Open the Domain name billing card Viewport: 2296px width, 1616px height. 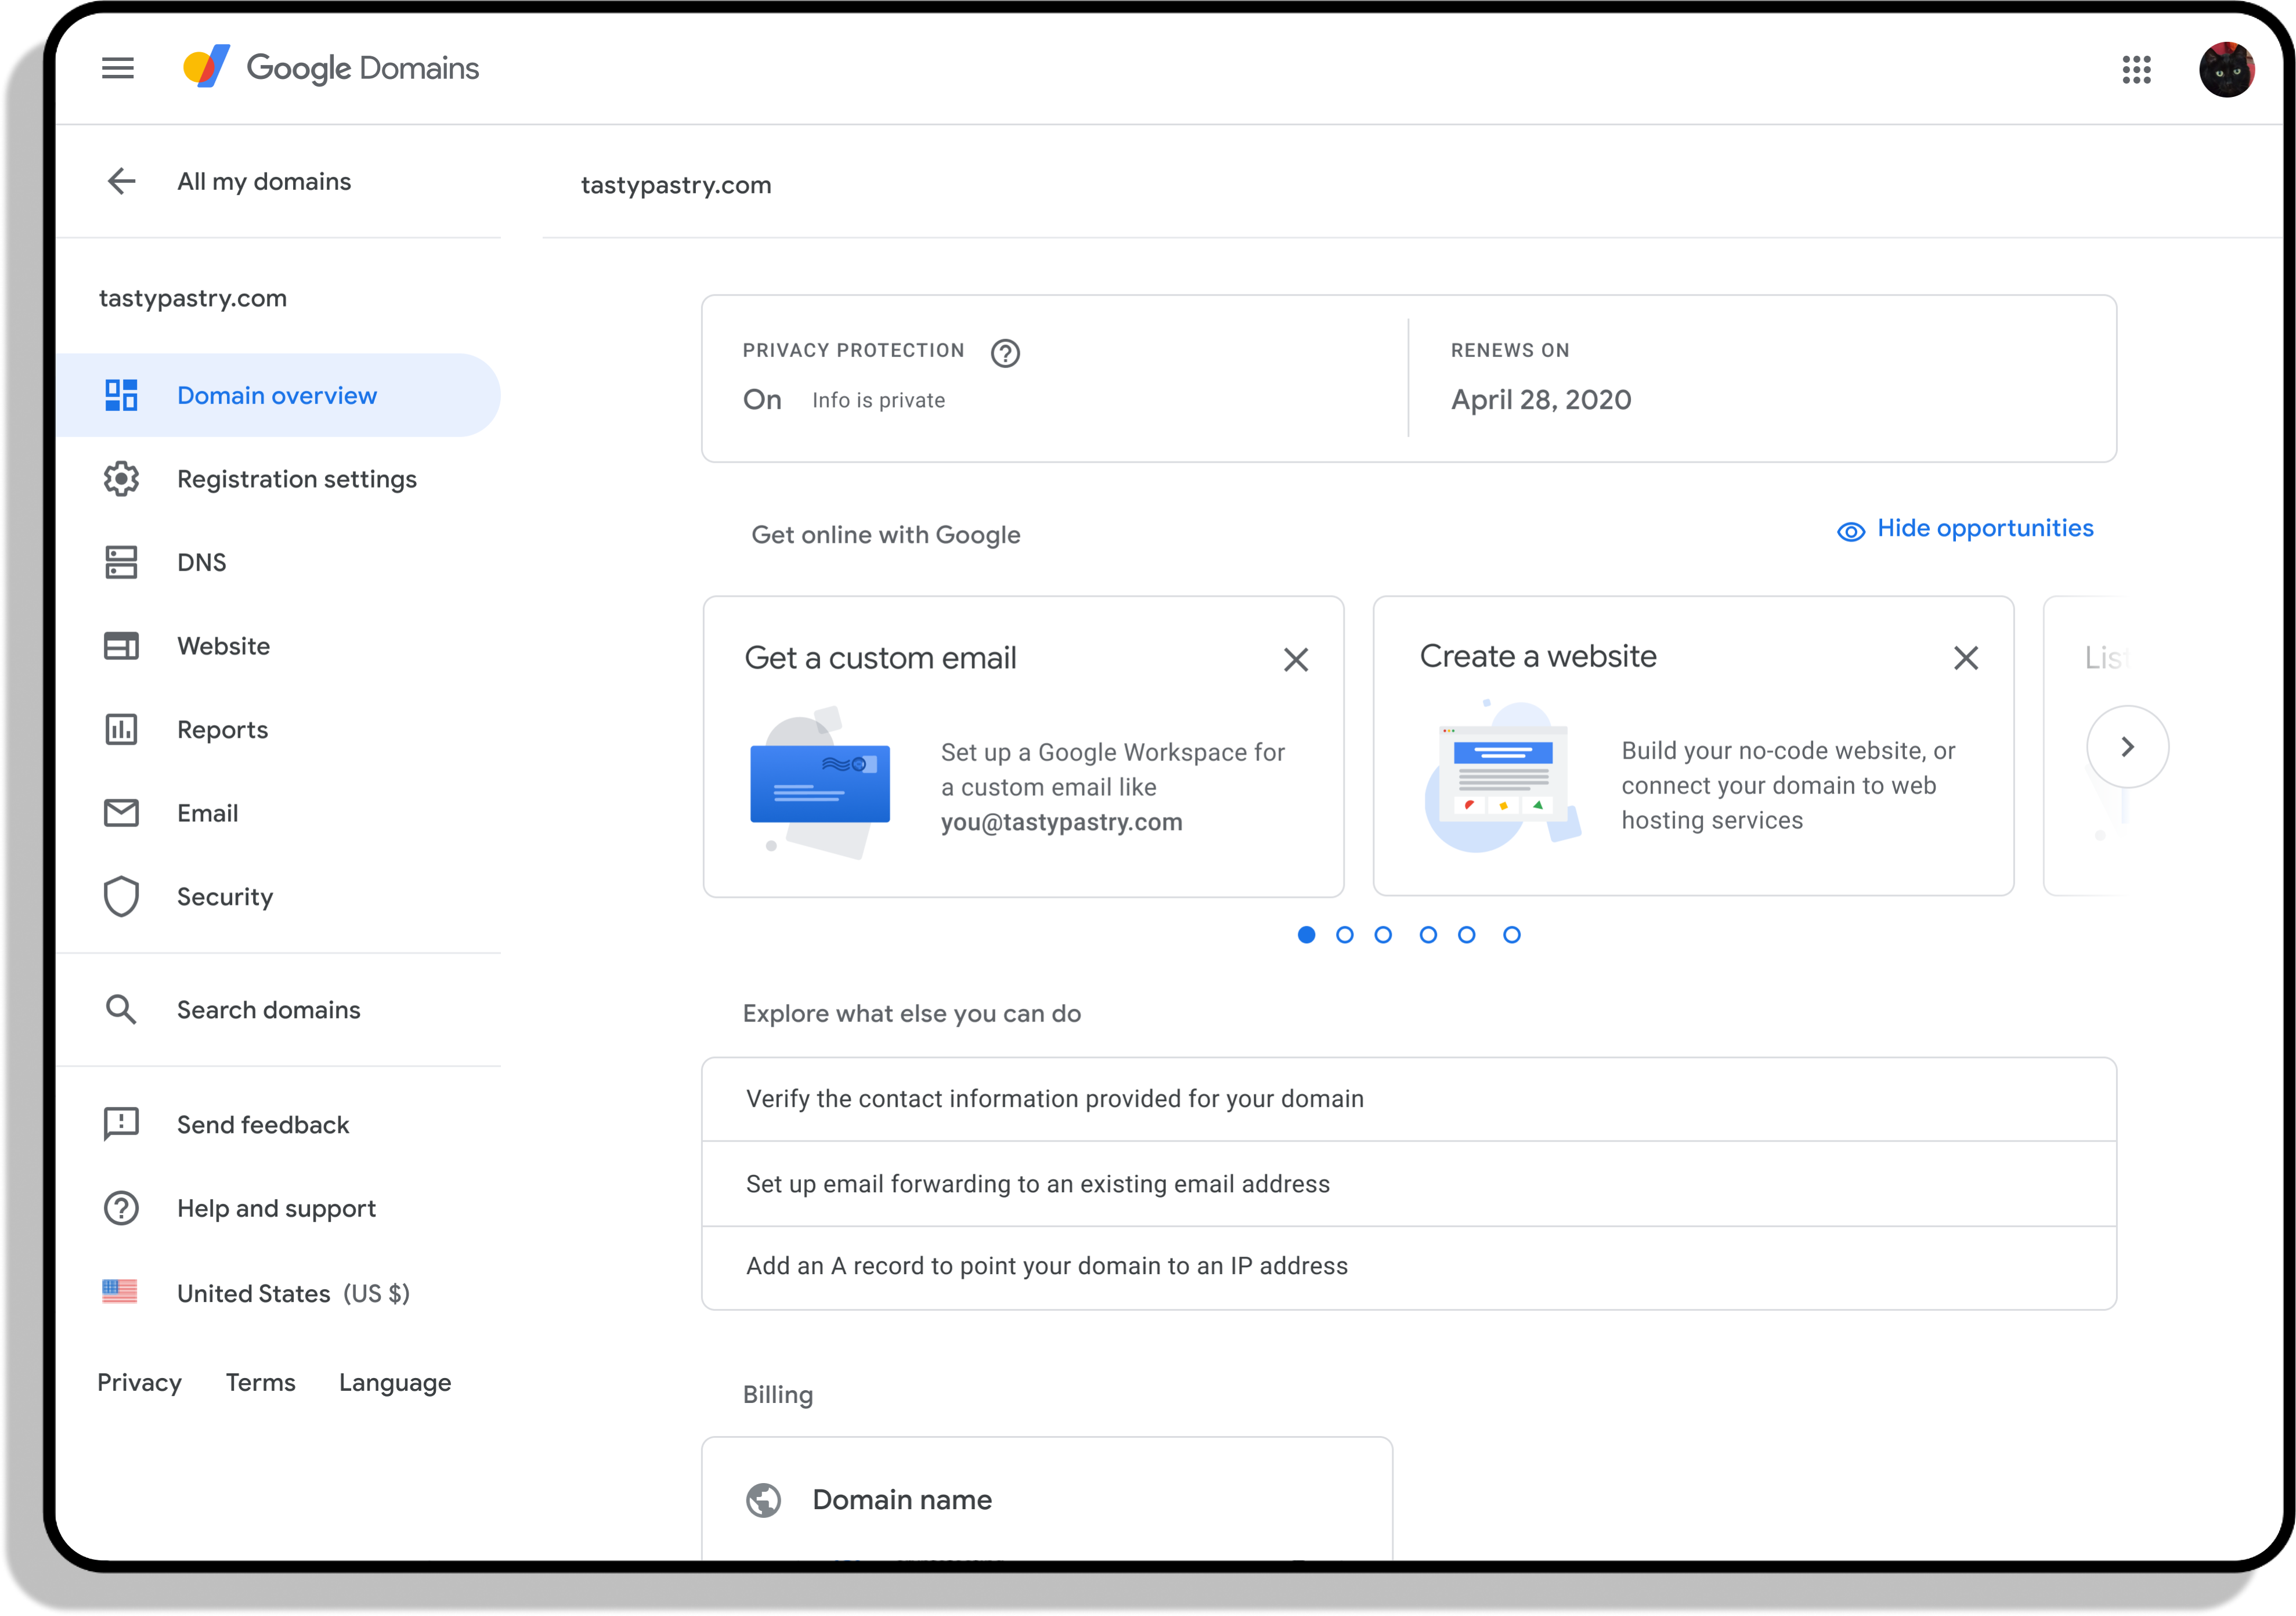coord(1047,1498)
